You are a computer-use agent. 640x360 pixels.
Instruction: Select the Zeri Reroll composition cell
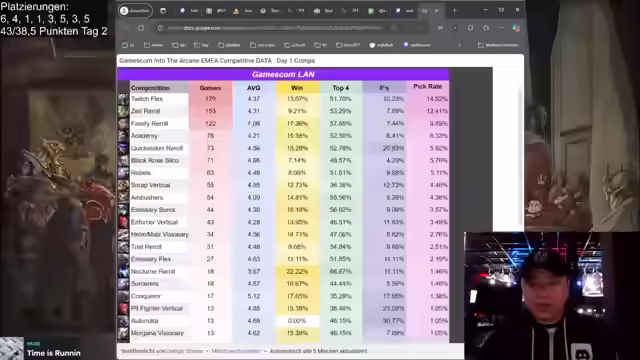pos(159,111)
